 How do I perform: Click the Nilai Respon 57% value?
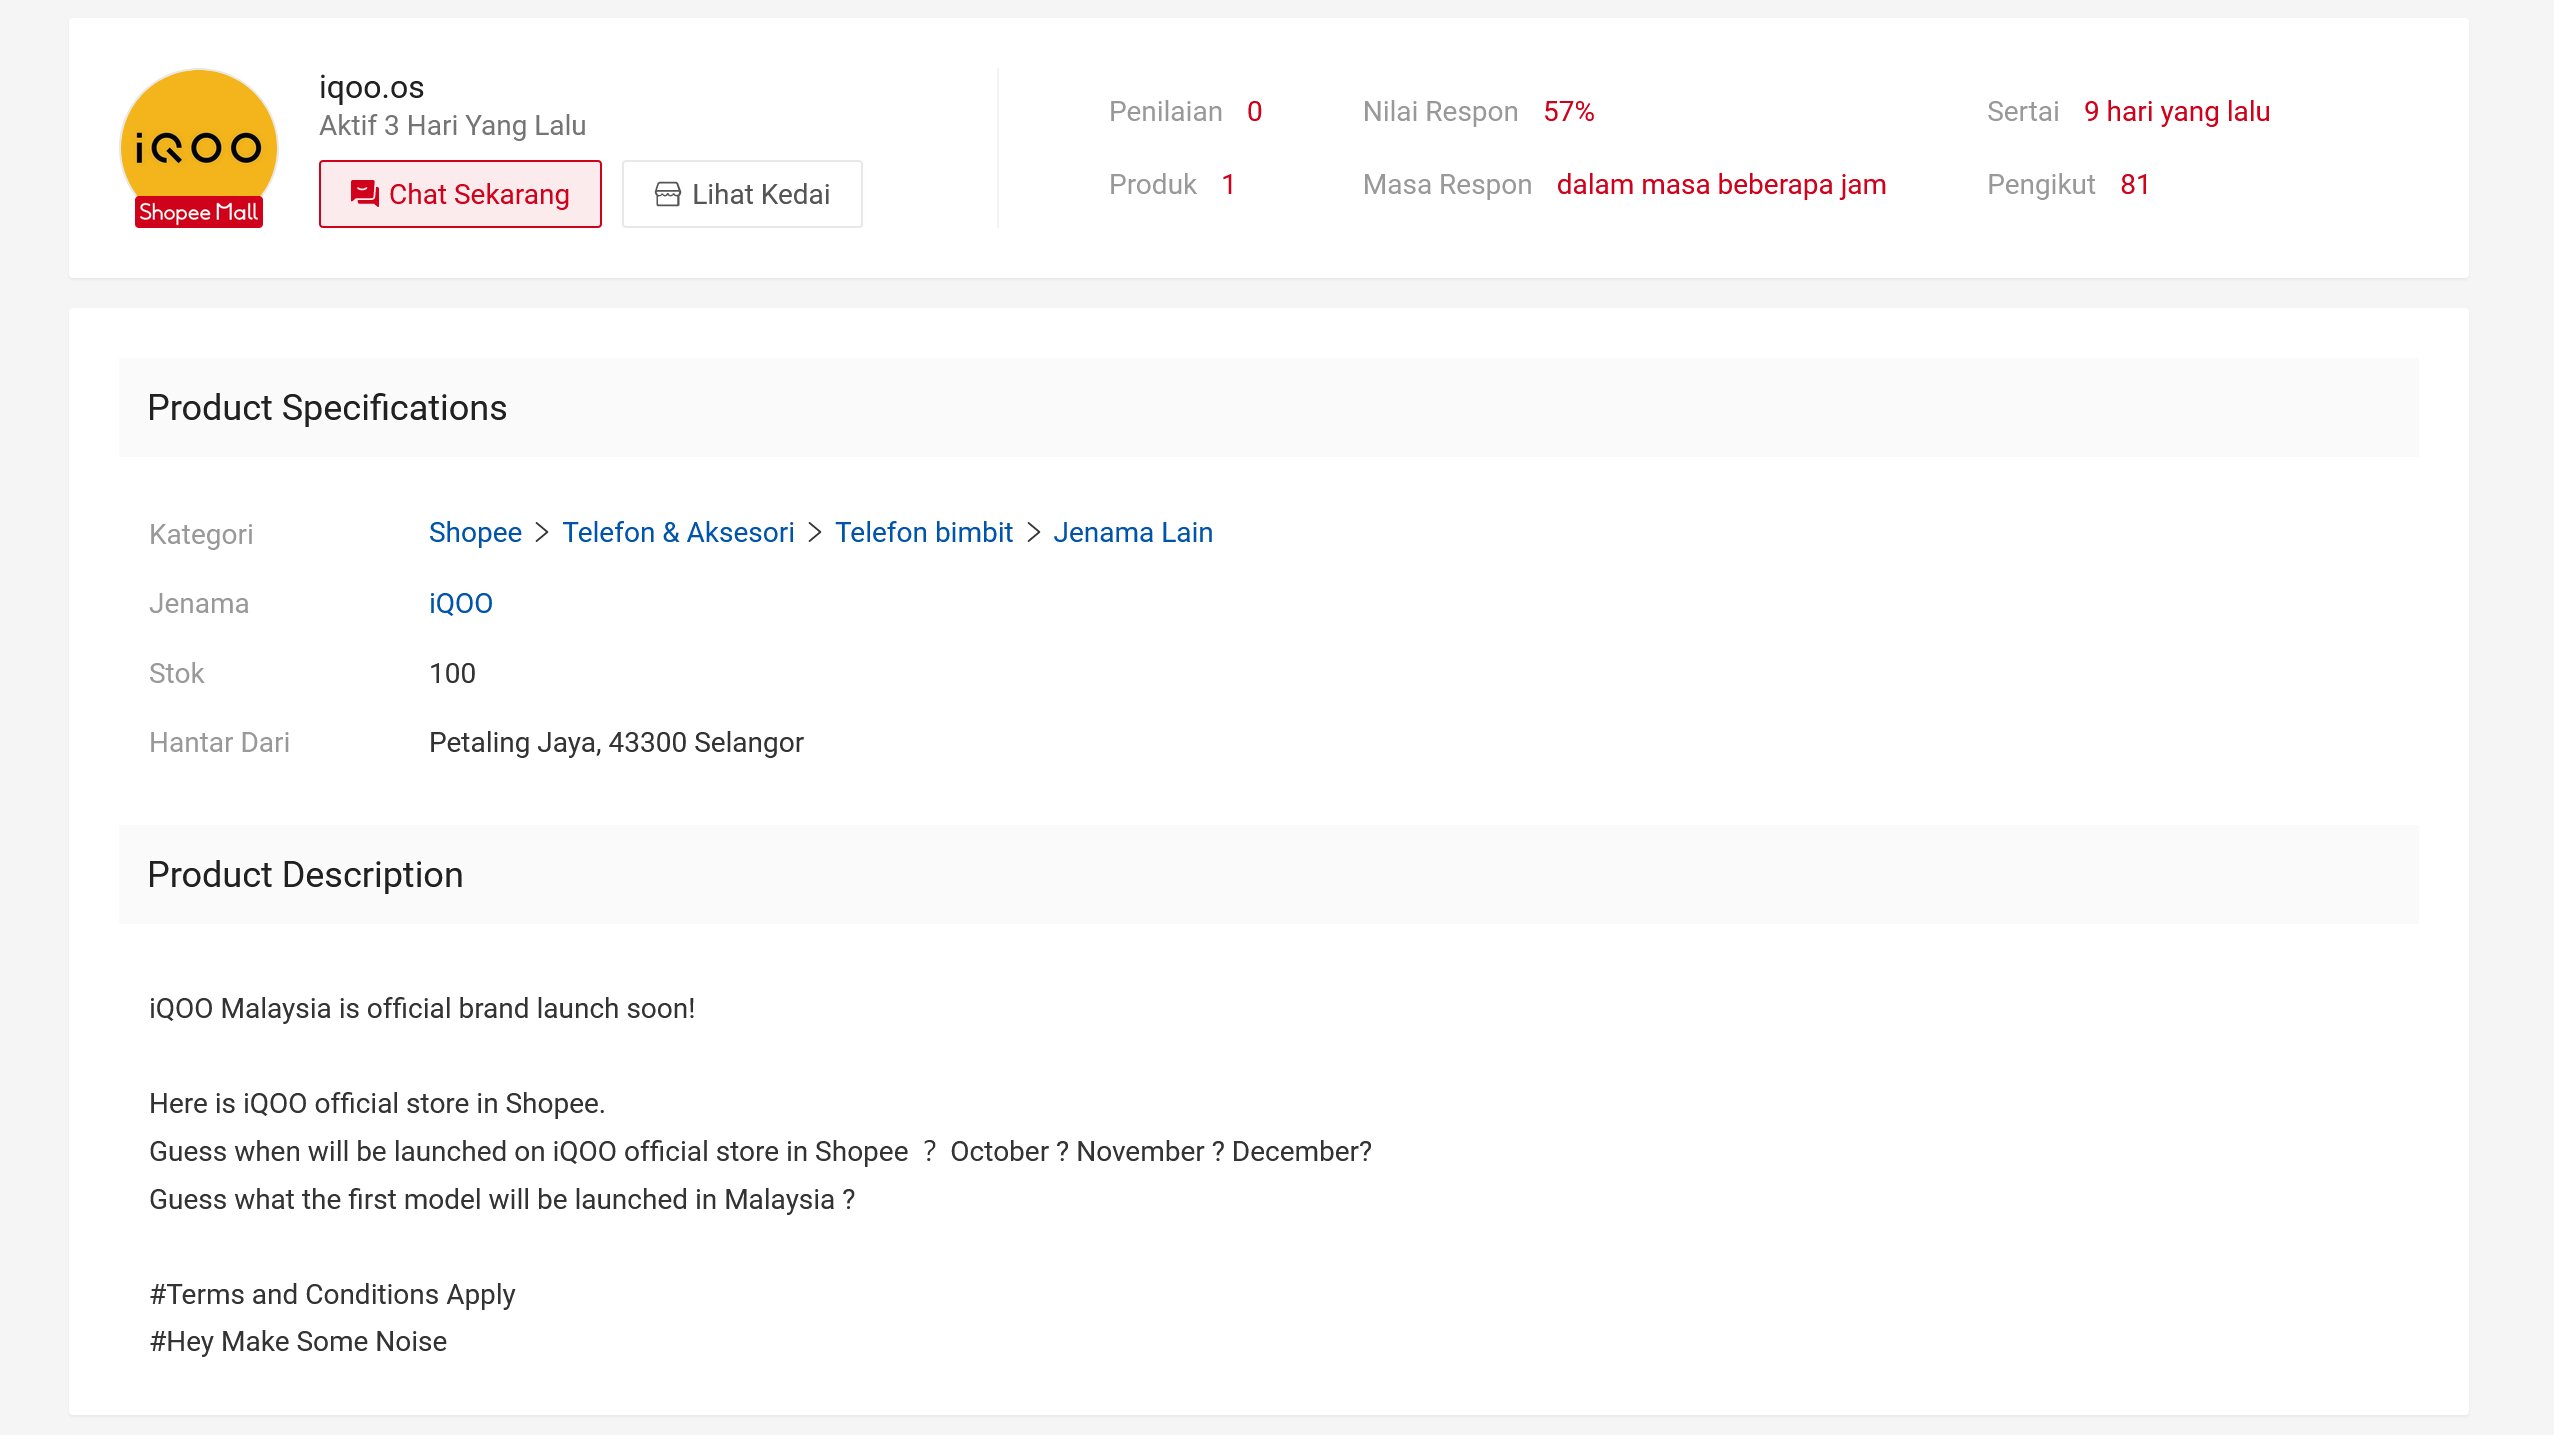tap(1568, 112)
